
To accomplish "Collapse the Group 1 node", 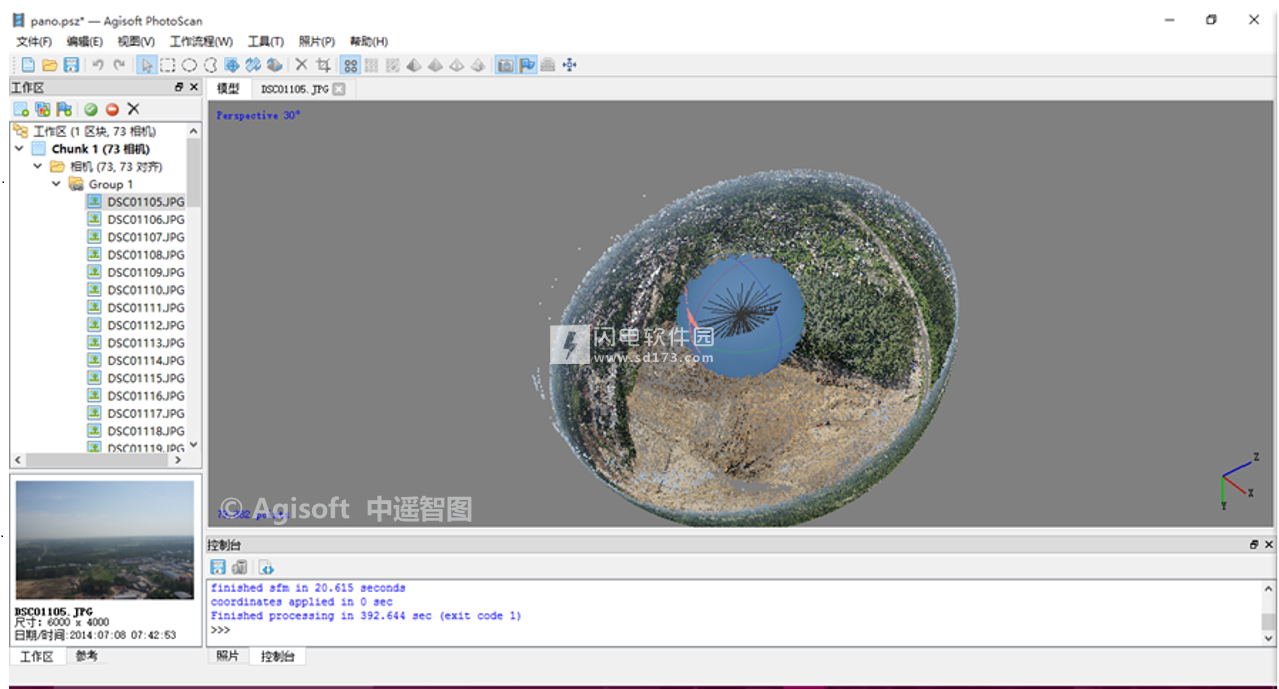I will 57,184.
